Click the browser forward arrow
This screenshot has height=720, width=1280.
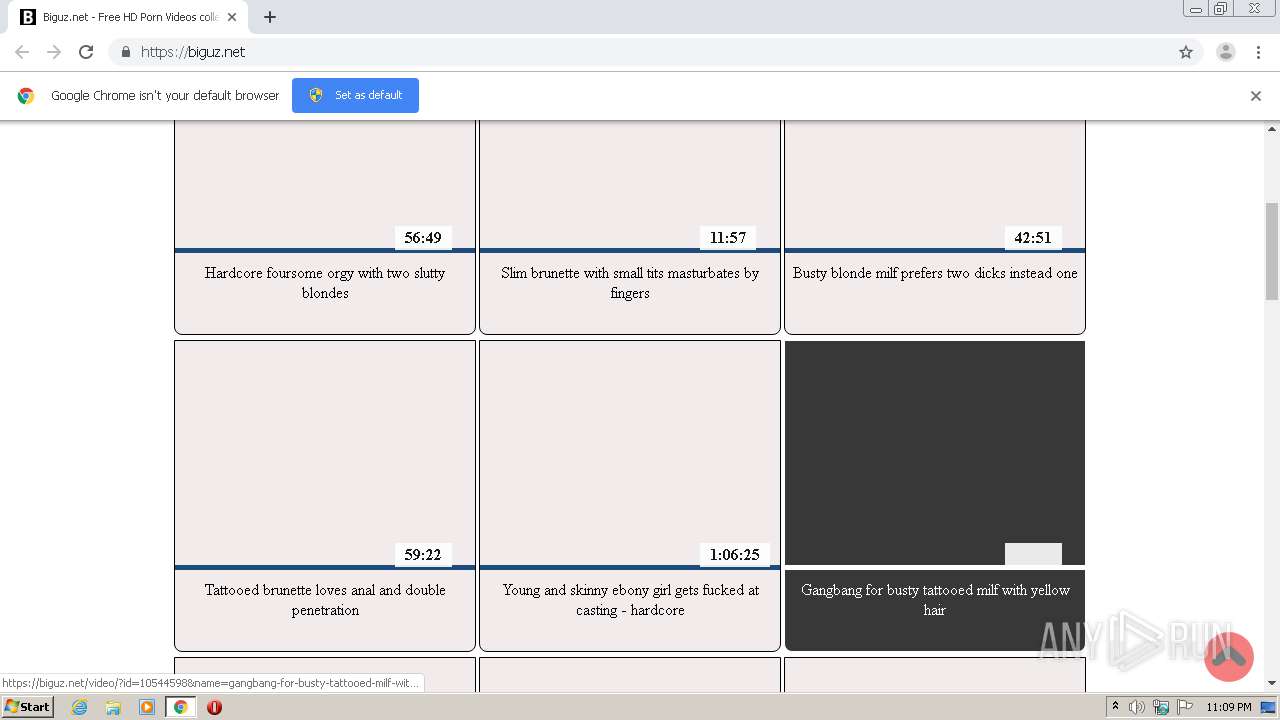pos(54,52)
